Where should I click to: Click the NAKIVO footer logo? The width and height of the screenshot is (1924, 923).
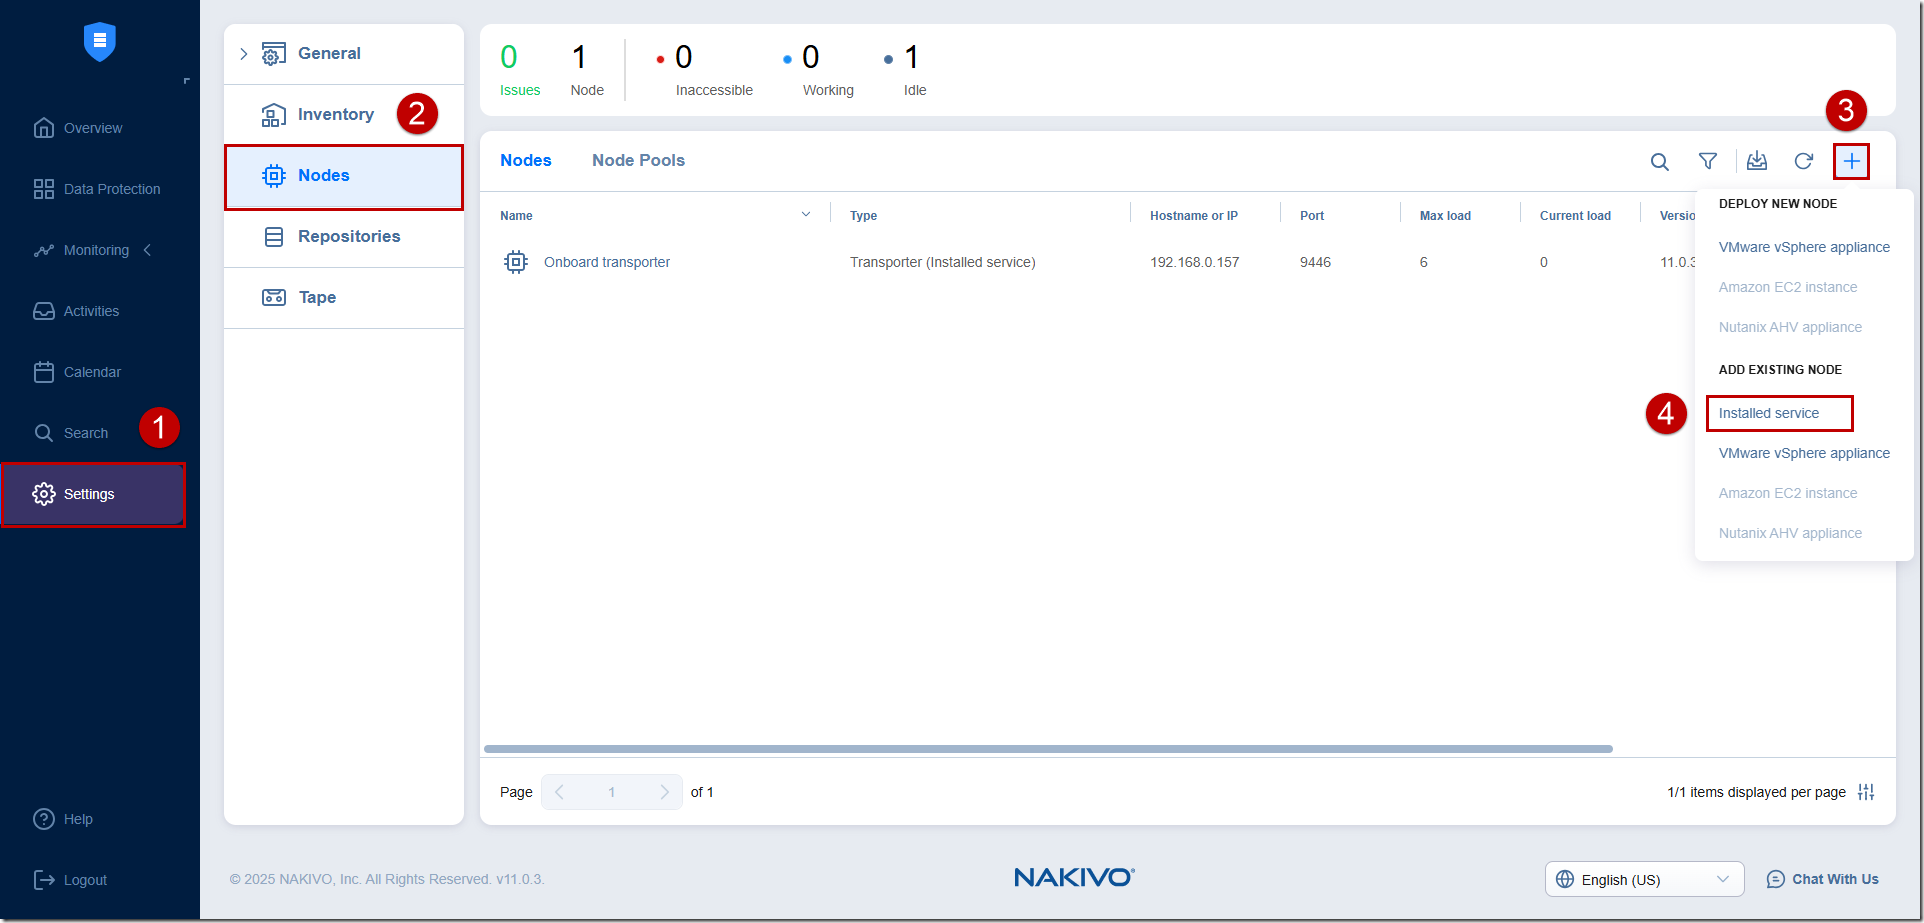(1075, 878)
